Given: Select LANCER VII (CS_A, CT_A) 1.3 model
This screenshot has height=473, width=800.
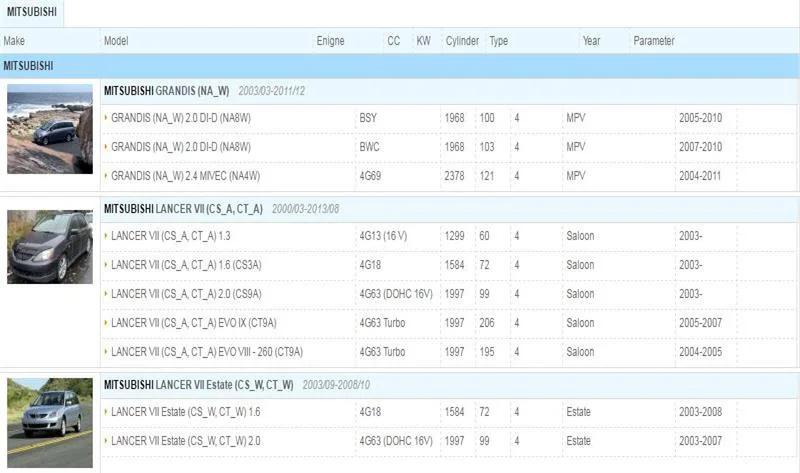Looking at the screenshot, I should pos(170,236).
